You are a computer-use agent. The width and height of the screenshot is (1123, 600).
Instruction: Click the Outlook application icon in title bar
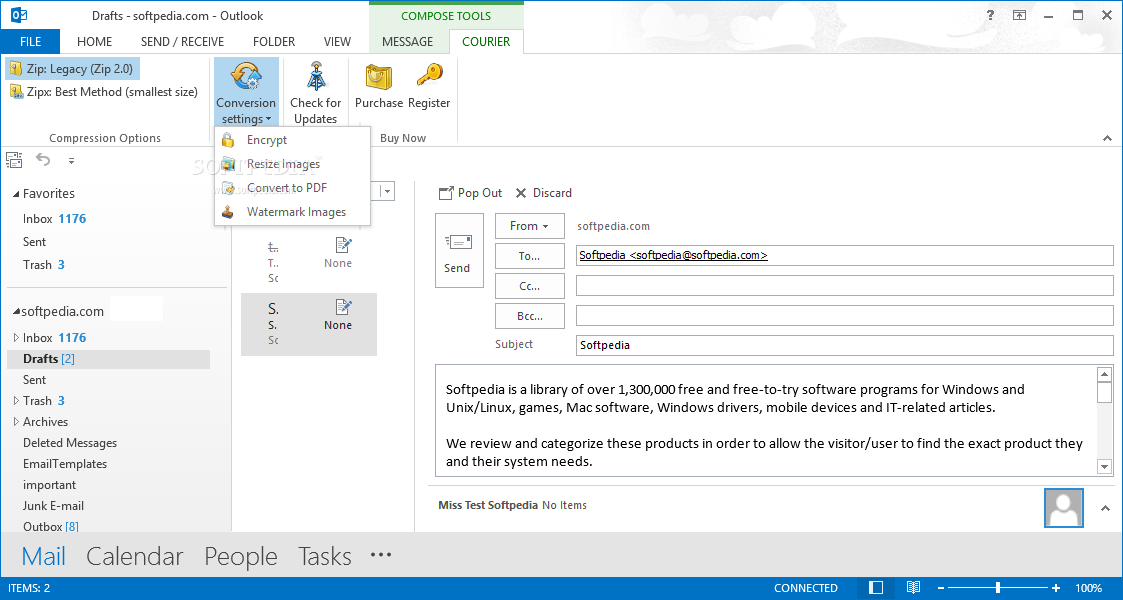click(x=19, y=15)
